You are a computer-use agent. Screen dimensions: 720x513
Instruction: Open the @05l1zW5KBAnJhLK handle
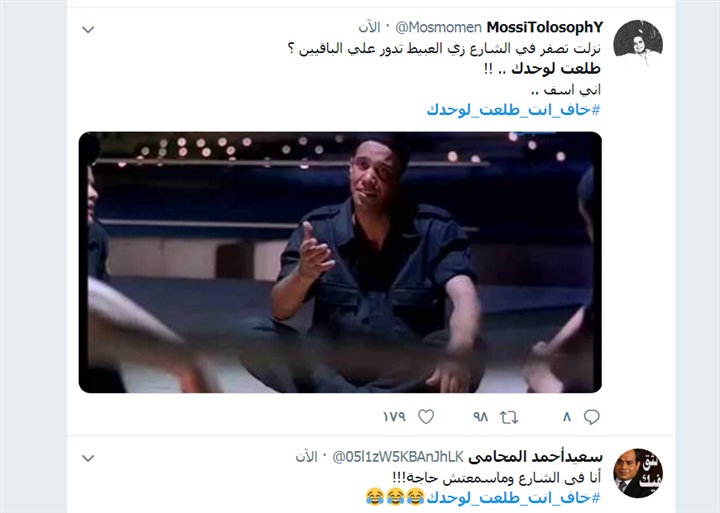pos(398,457)
